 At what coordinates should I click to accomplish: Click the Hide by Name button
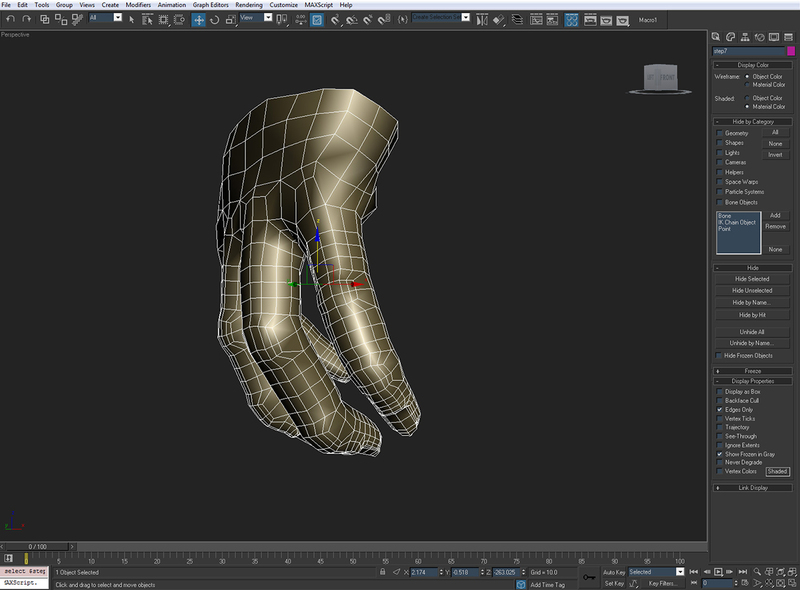[752, 302]
